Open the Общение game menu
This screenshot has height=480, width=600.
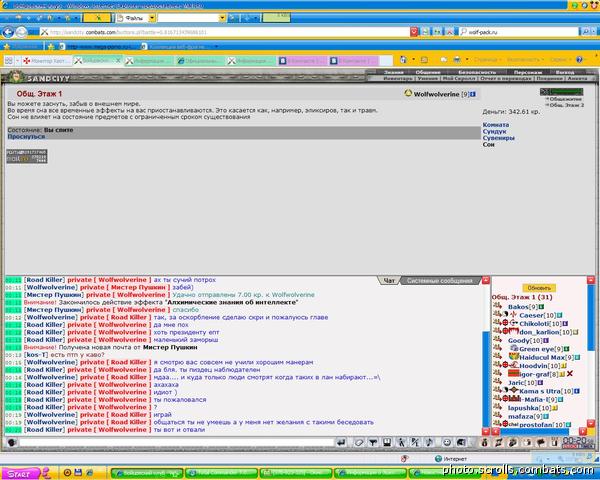click(x=427, y=72)
